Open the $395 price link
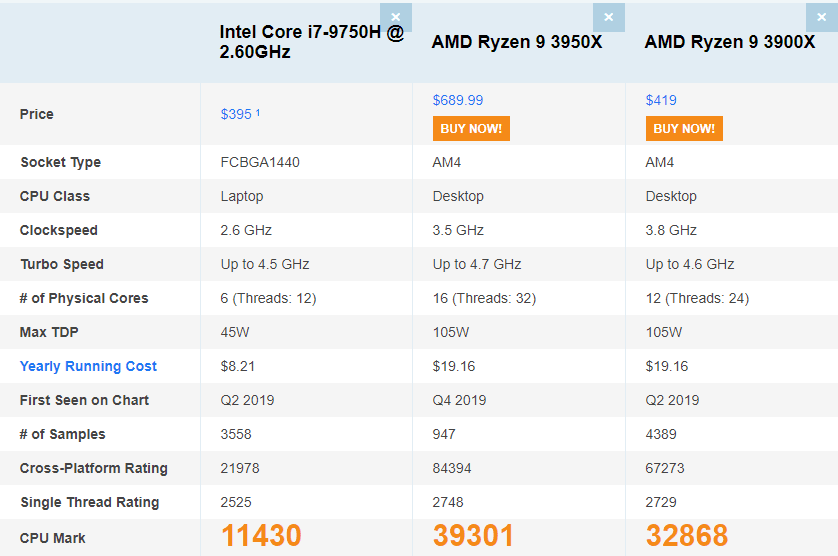 (x=236, y=114)
